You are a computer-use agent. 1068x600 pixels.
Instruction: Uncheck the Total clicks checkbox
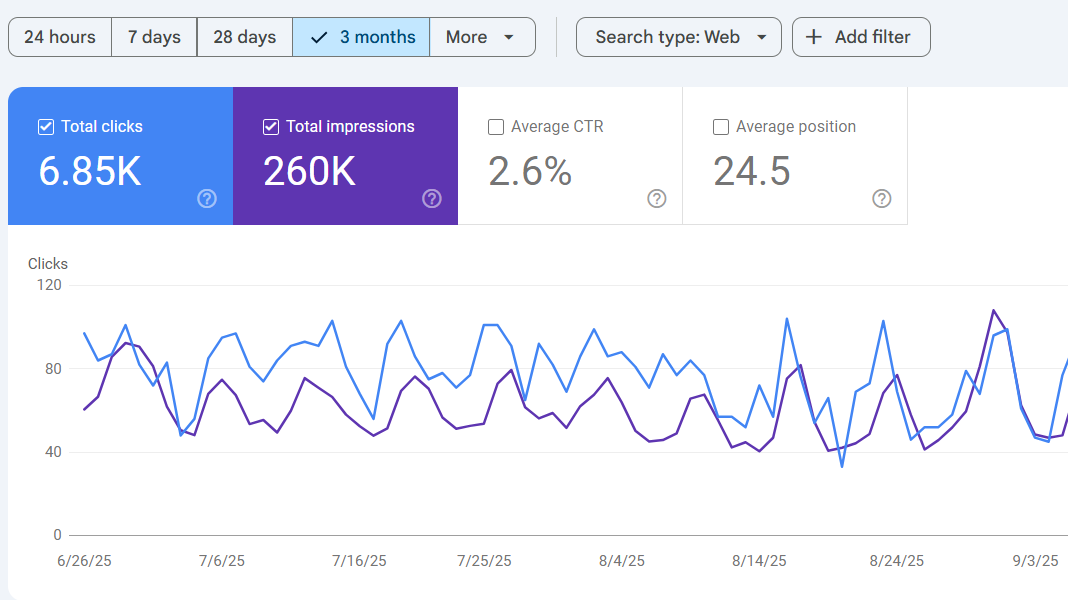45,127
